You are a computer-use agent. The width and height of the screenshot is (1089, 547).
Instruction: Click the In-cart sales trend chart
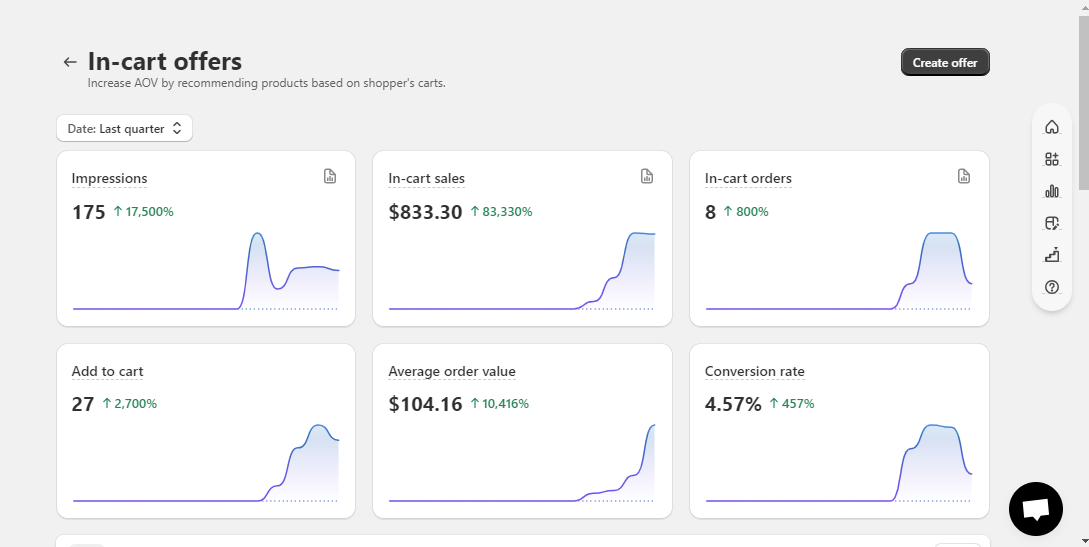(522, 271)
